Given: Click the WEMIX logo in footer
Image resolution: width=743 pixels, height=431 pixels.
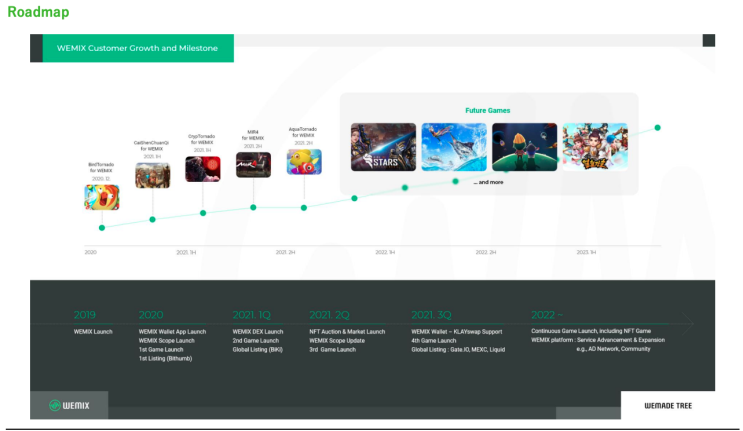Looking at the screenshot, I should click(x=69, y=405).
